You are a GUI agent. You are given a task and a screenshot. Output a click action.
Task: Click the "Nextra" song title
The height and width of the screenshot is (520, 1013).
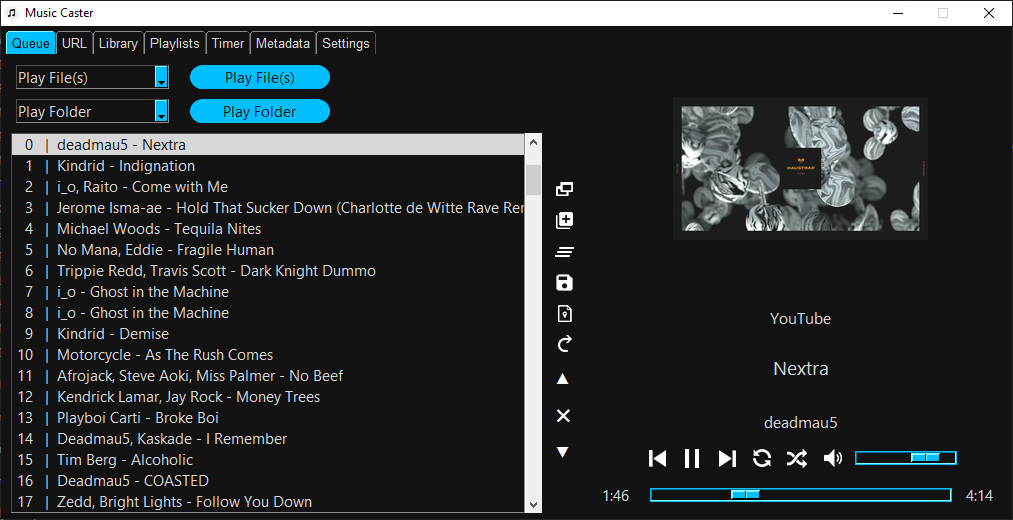tap(800, 369)
